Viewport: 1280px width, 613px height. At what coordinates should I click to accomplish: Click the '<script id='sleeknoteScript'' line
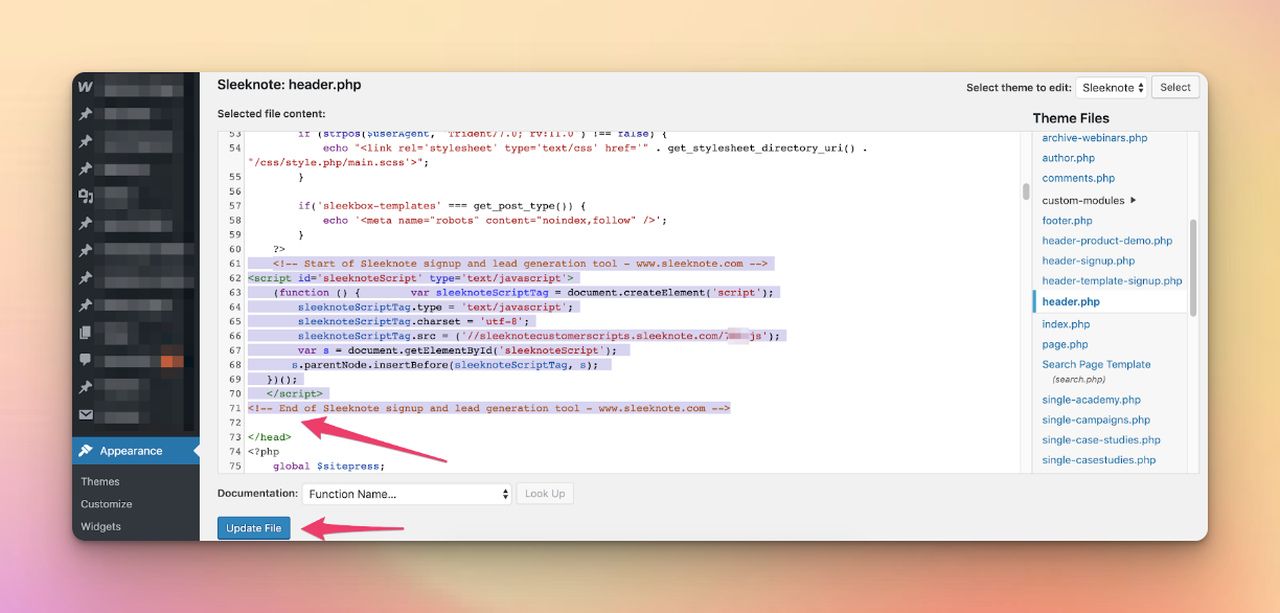[411, 278]
